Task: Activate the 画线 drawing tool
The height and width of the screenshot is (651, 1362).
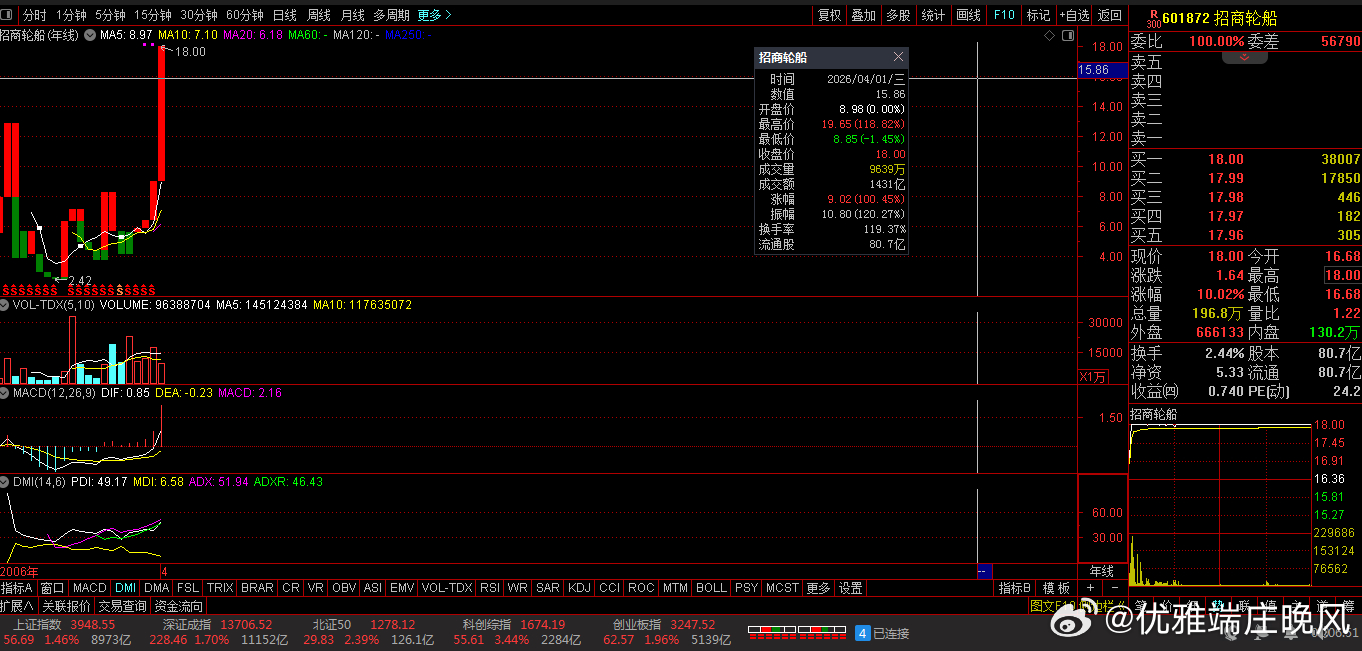Action: tap(968, 15)
